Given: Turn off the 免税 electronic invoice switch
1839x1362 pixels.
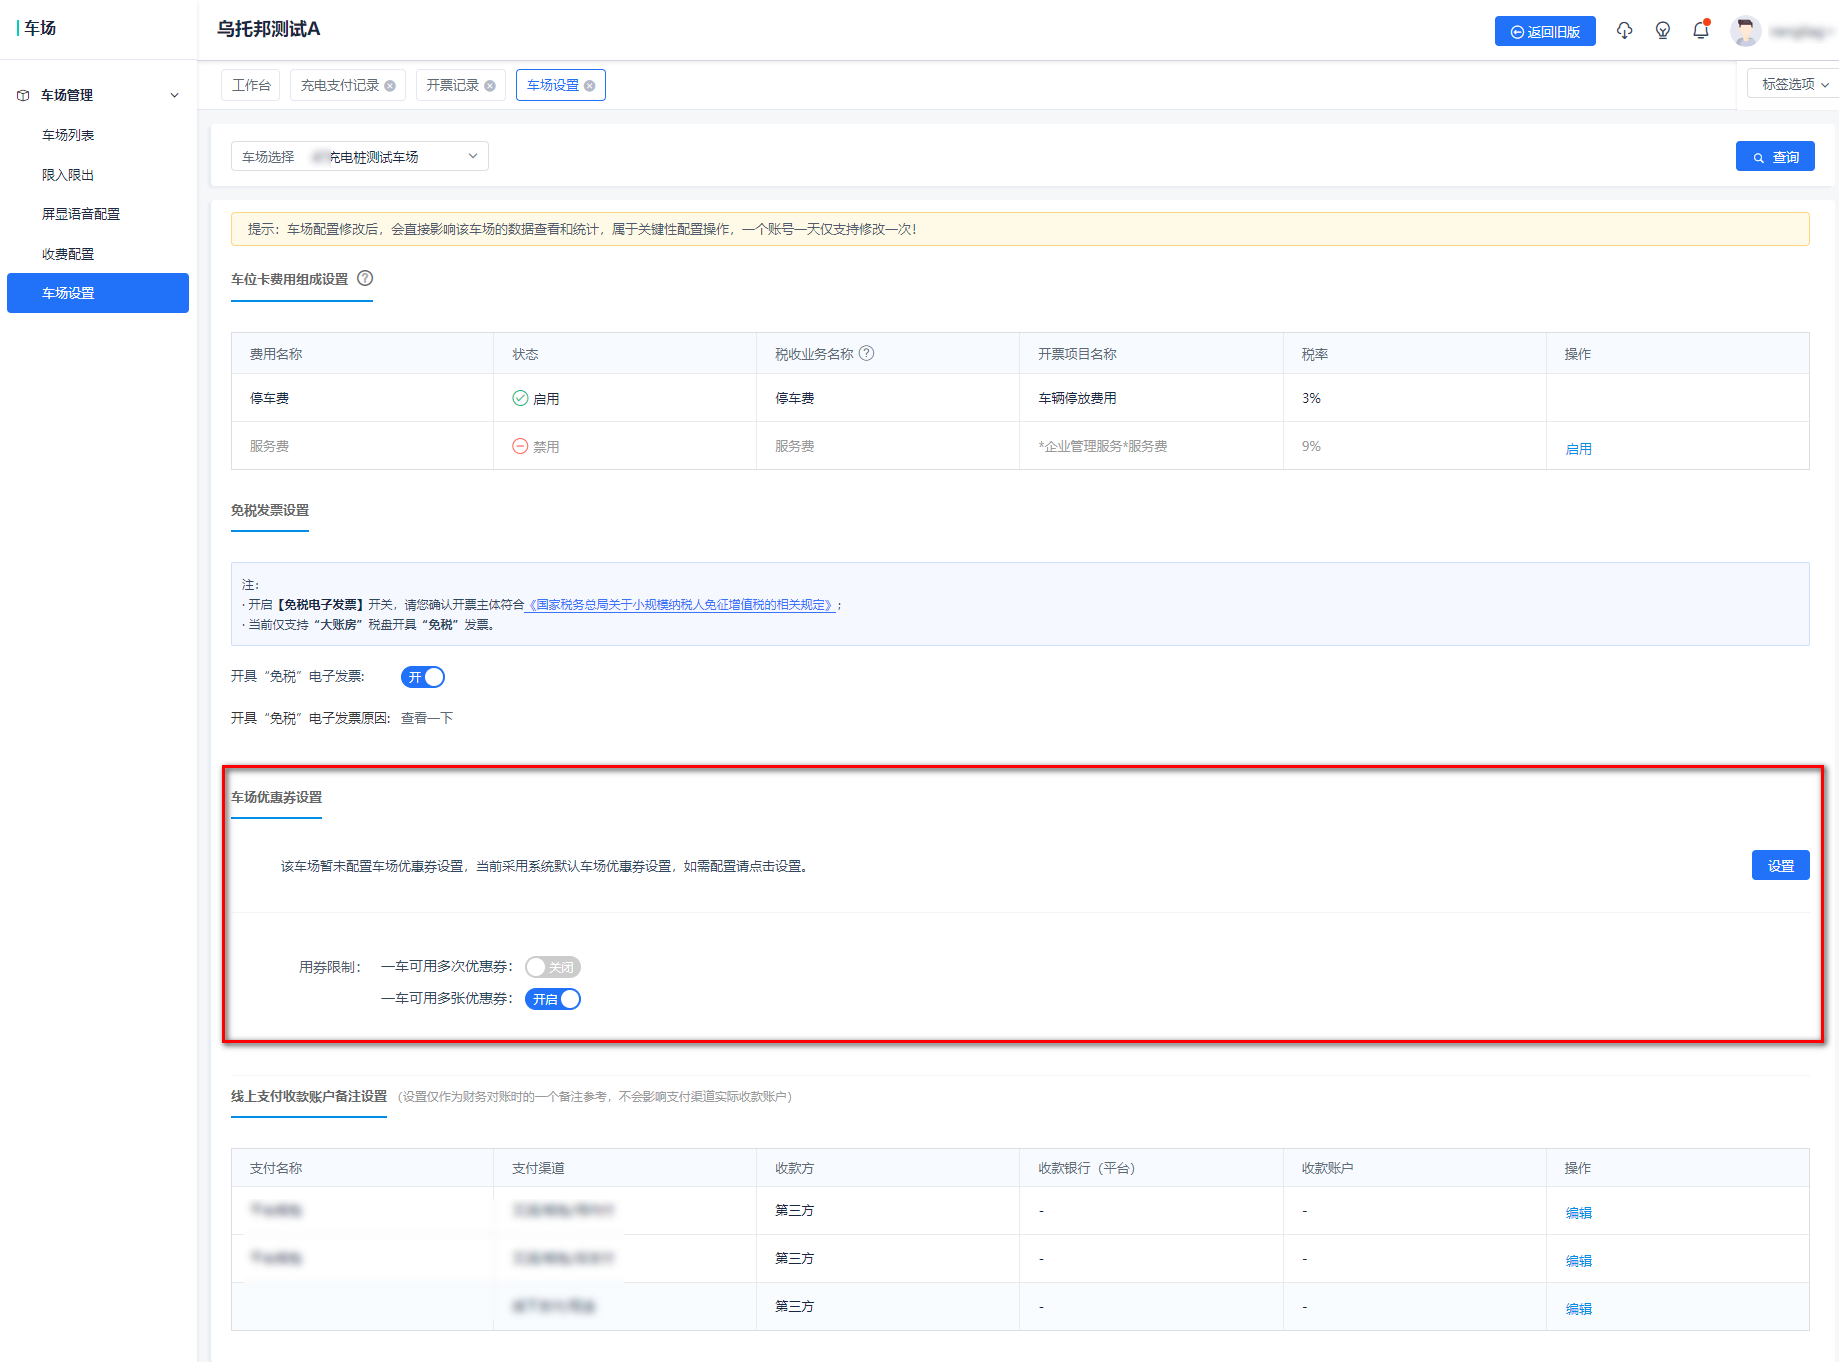Looking at the screenshot, I should [423, 677].
